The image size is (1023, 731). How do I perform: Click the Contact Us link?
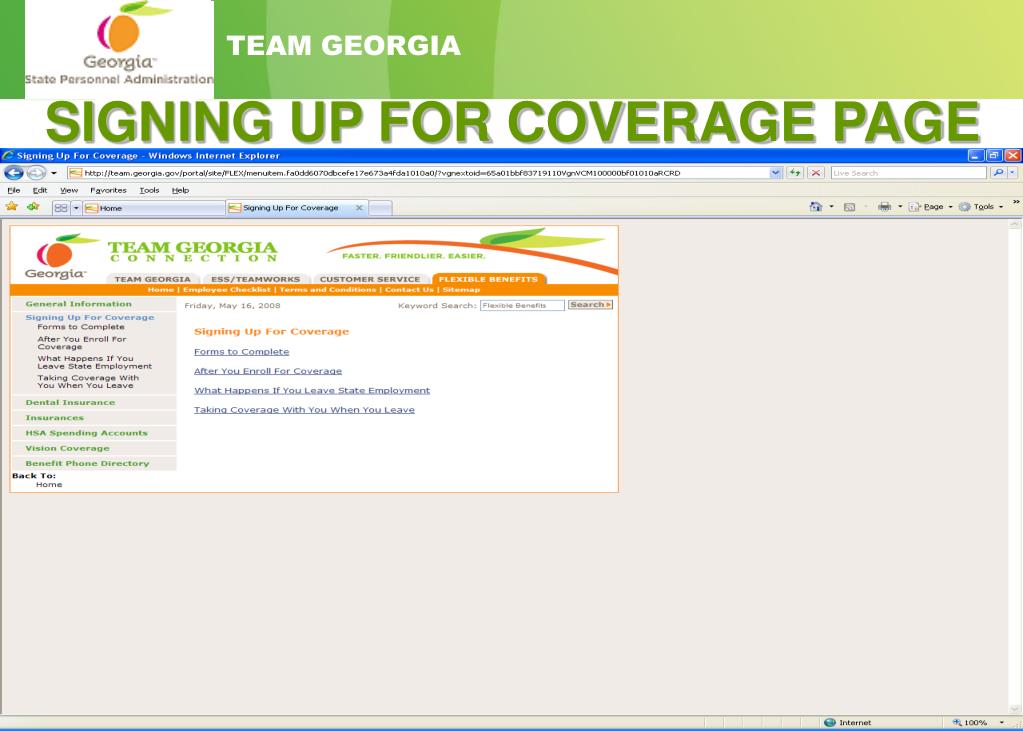tap(409, 290)
